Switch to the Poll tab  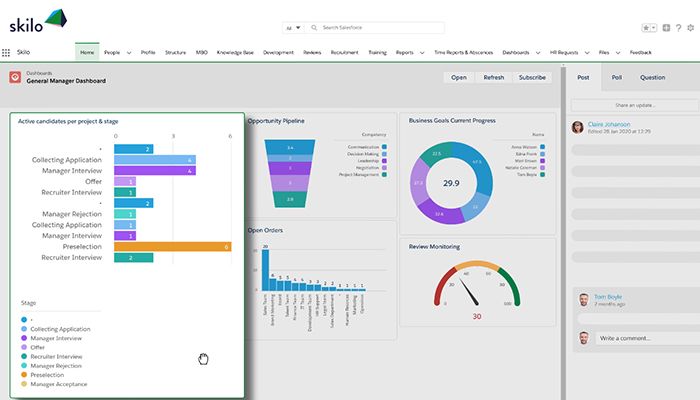coord(616,77)
